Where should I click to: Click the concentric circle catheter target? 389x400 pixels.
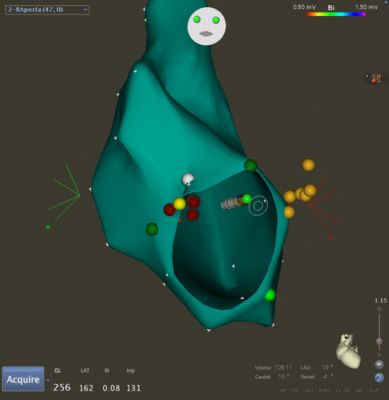(258, 206)
